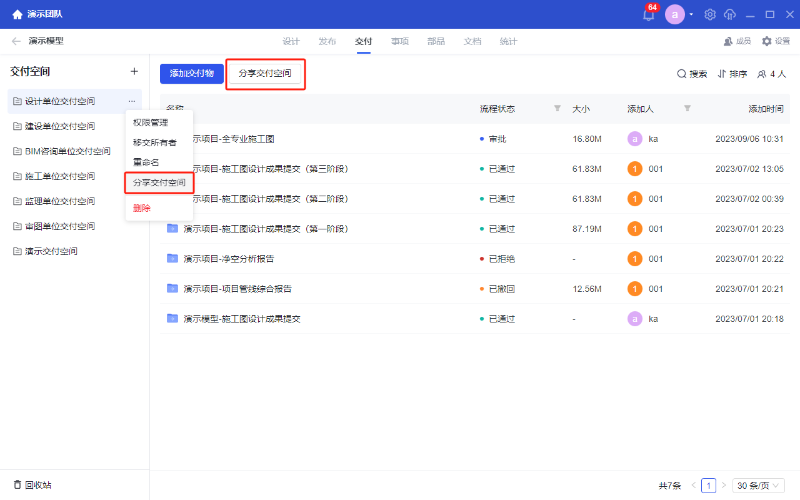800x500 pixels.
Task: Switch to the 发布 tab
Action: pos(327,41)
